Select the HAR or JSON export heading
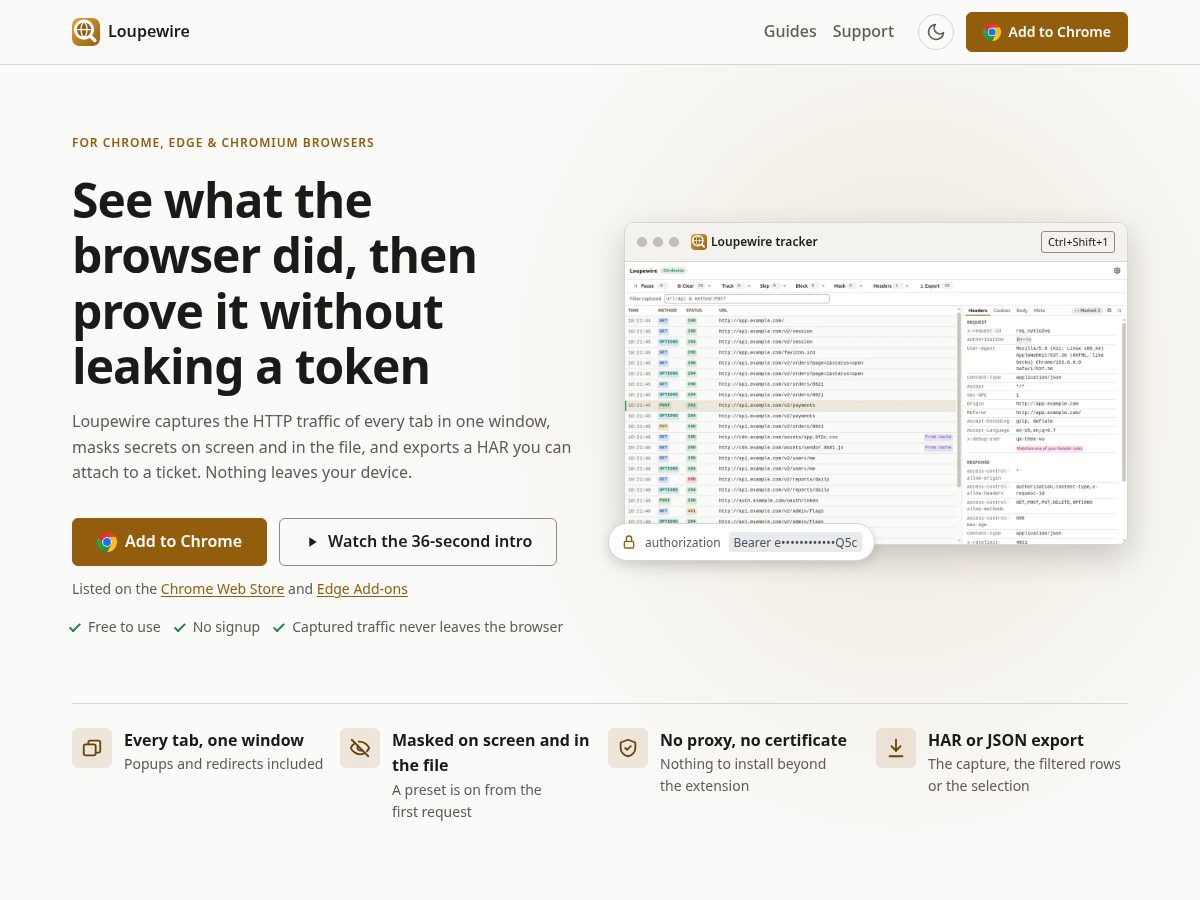Viewport: 1200px width, 900px height. 1006,740
